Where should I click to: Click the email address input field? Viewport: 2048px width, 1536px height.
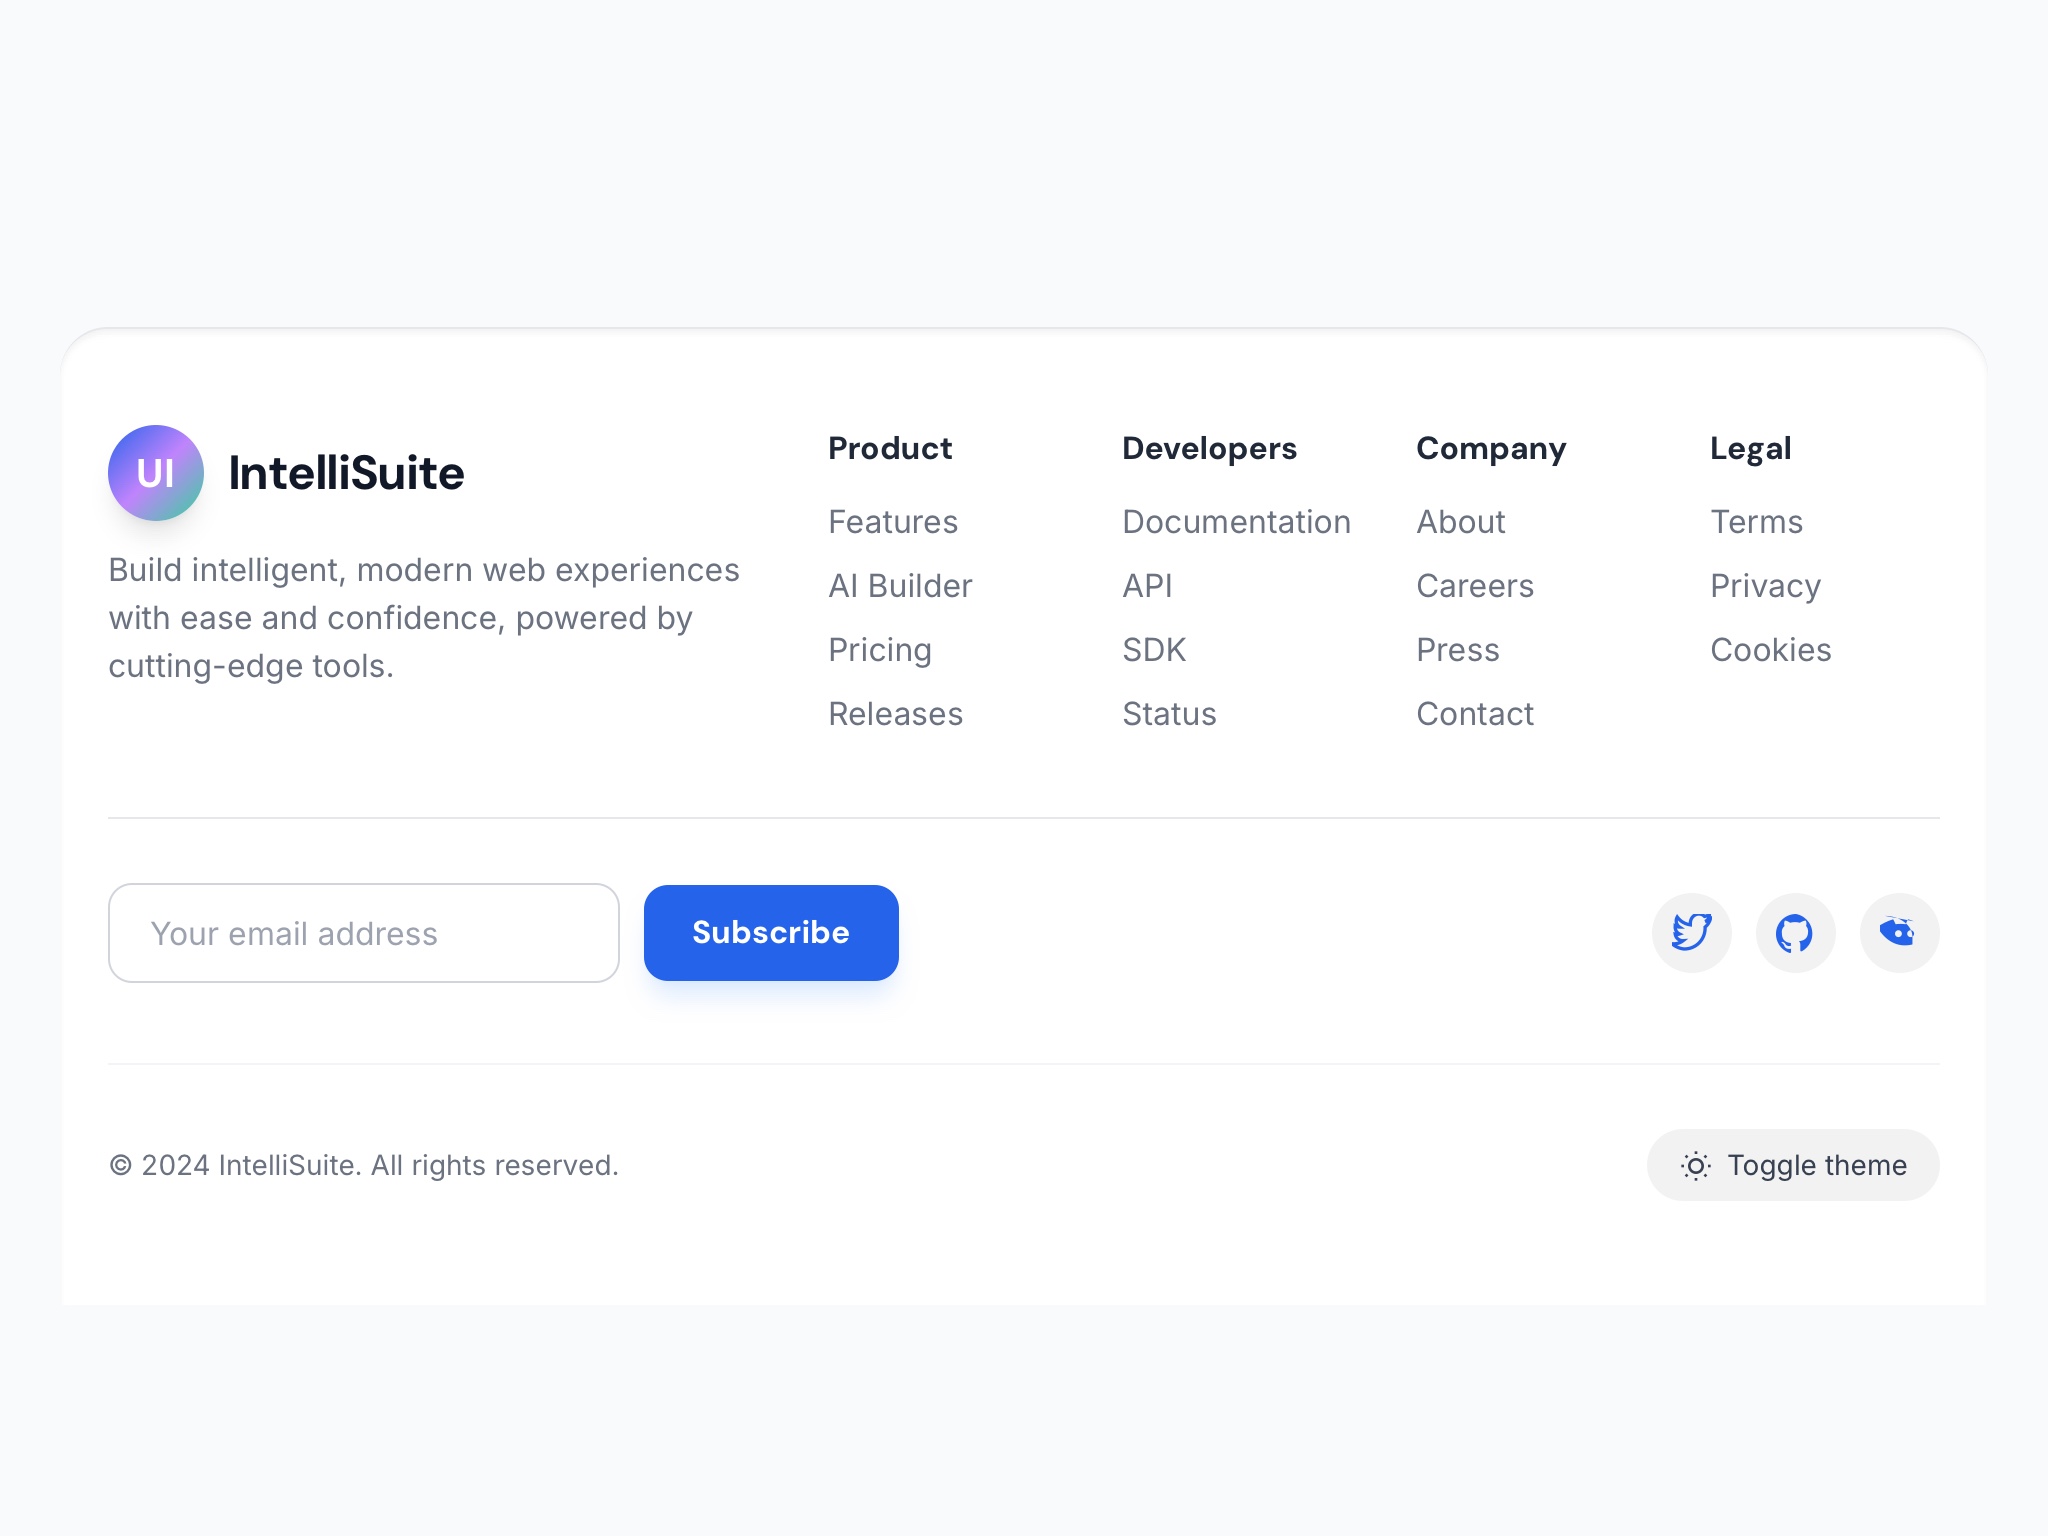click(x=363, y=932)
